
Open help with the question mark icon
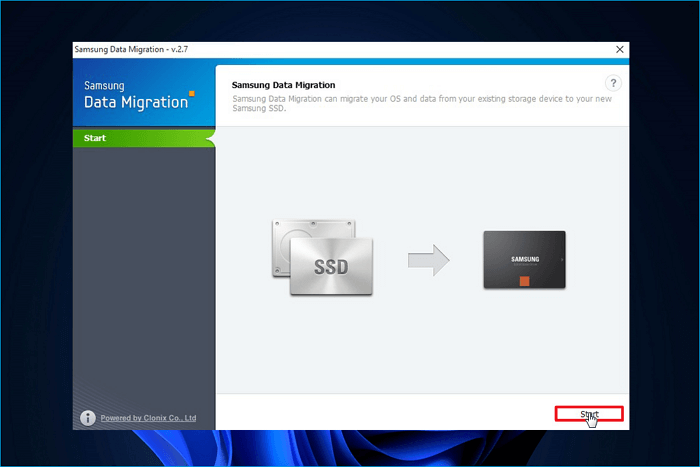(x=613, y=83)
